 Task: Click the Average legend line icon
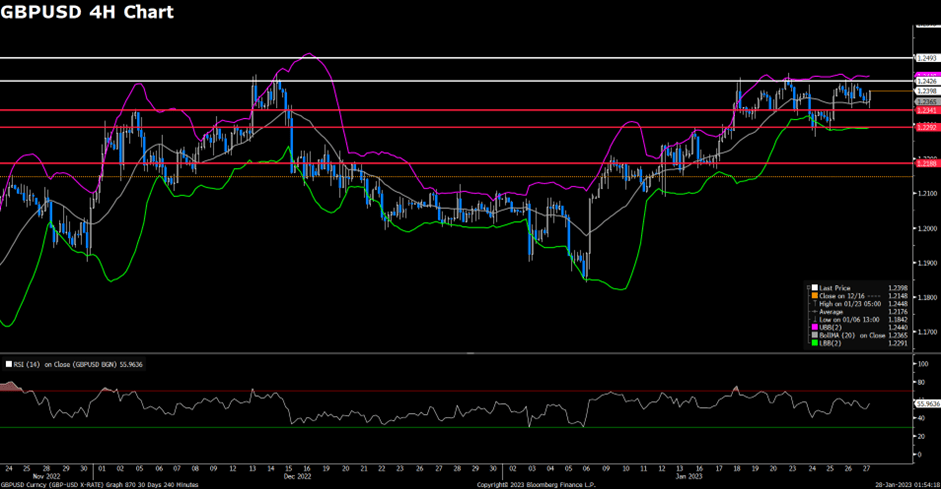(x=813, y=312)
